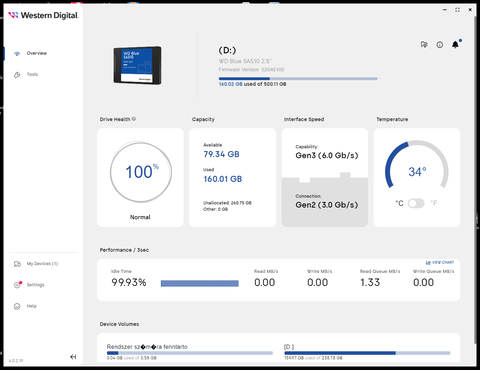This screenshot has height=370, width=480.
Task: Open the Overview section in sidebar
Action: point(37,53)
